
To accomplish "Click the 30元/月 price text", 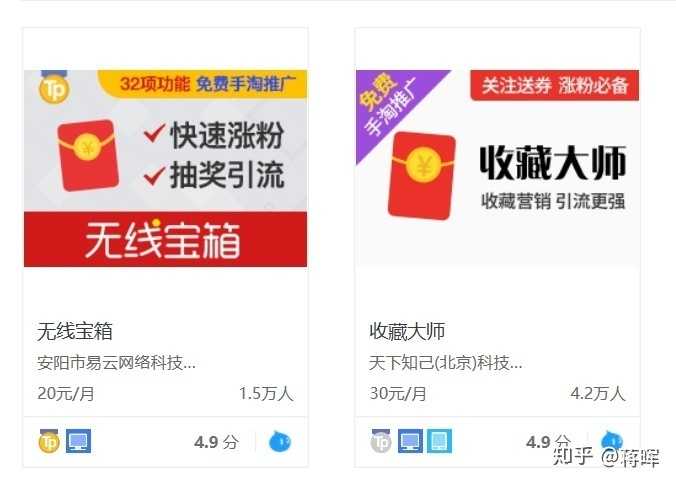I will tap(397, 393).
